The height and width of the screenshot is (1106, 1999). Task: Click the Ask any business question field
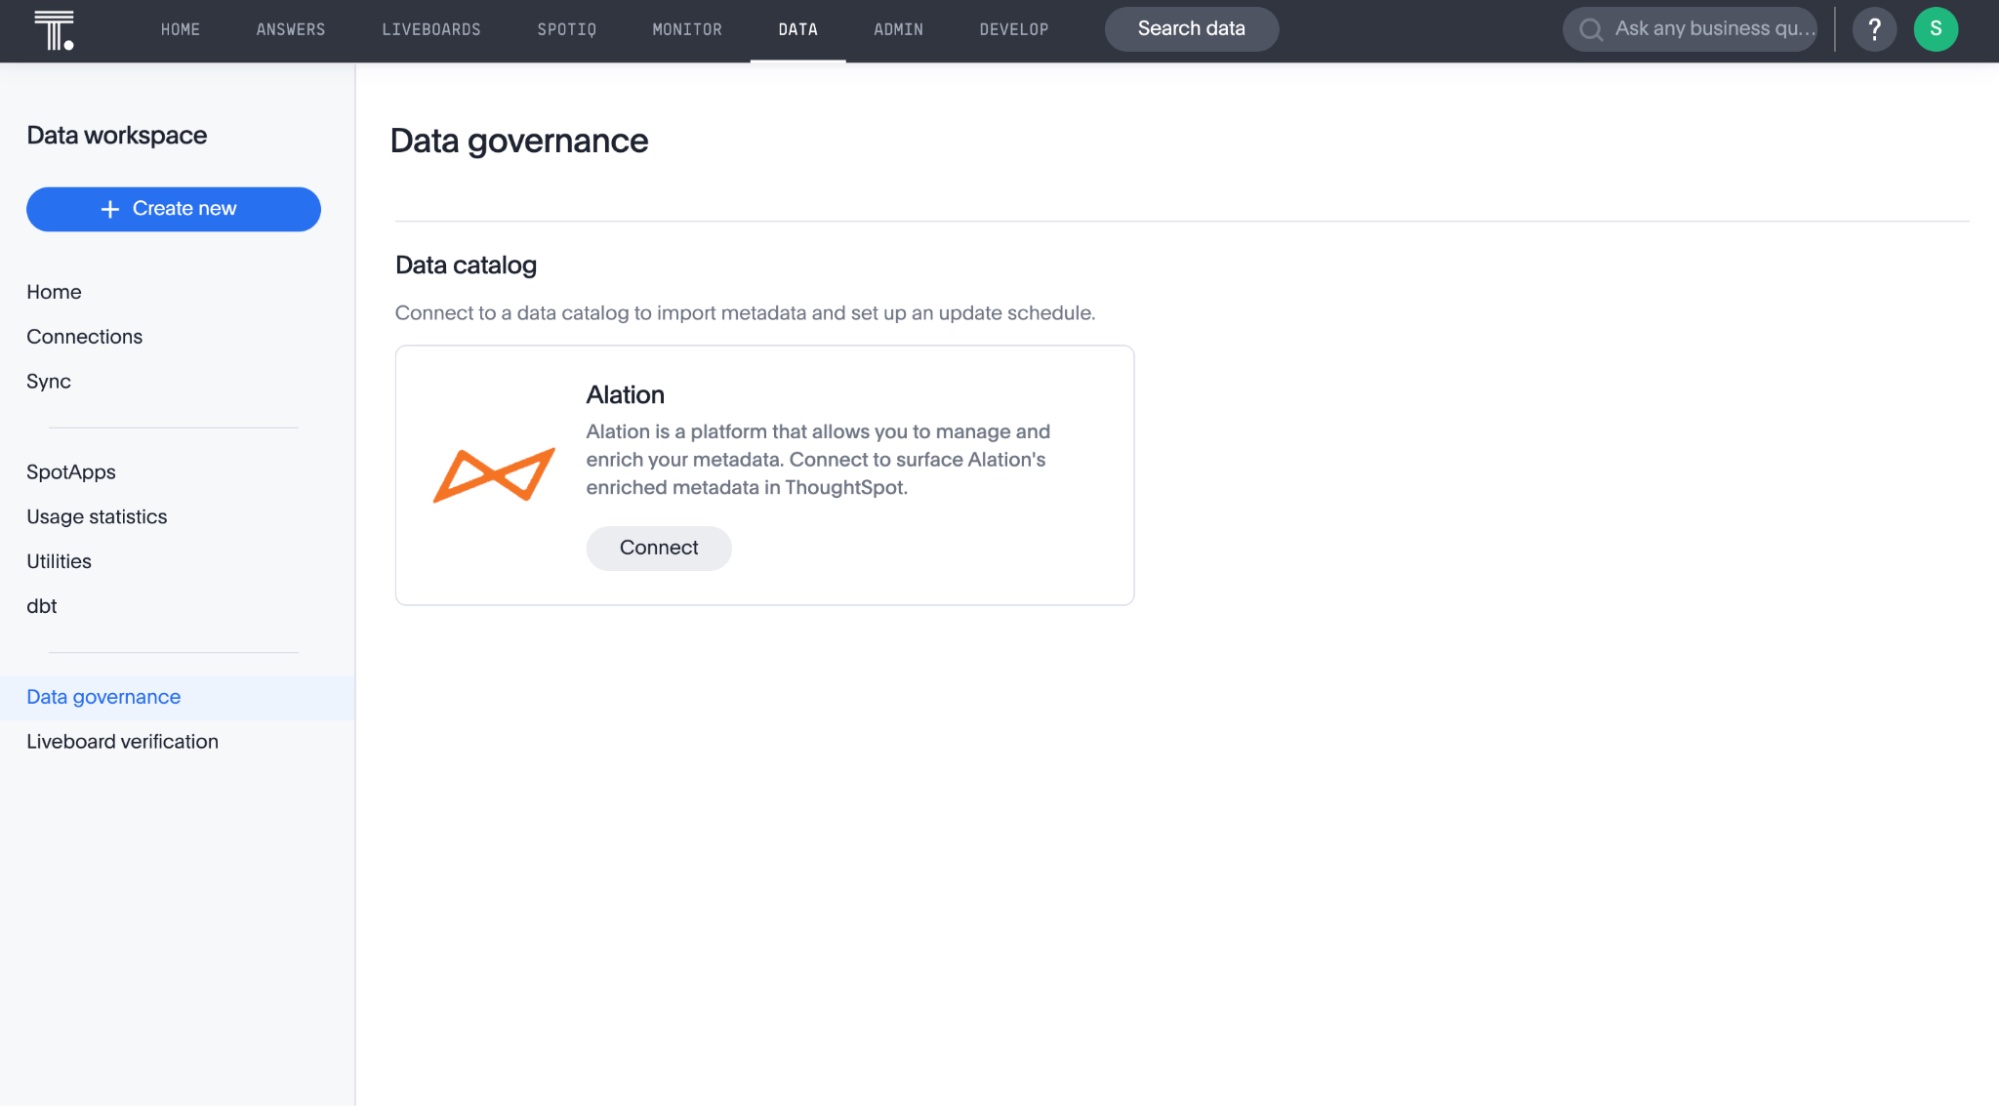click(x=1708, y=29)
